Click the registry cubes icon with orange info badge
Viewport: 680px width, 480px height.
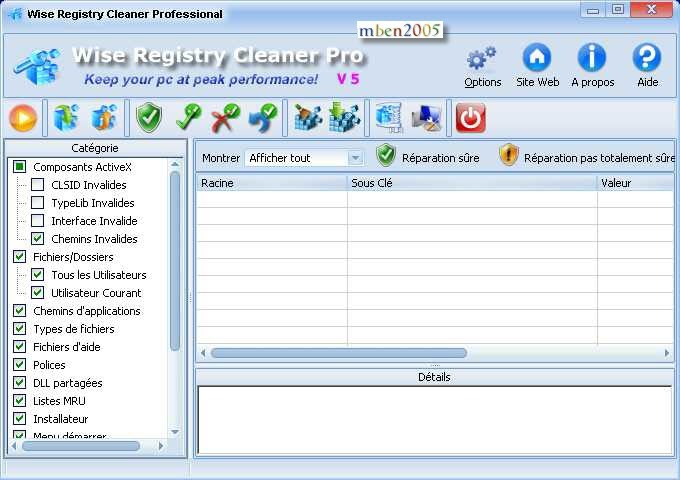pyautogui.click(x=104, y=118)
